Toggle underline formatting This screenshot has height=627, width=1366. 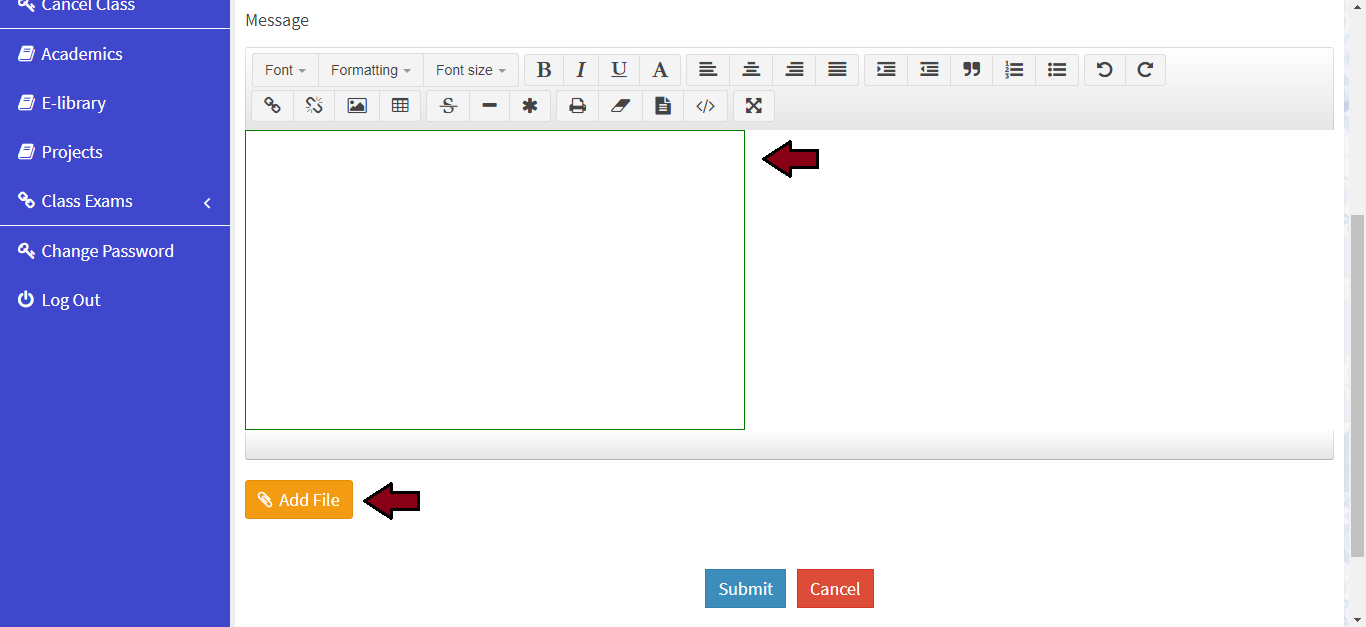click(x=619, y=70)
